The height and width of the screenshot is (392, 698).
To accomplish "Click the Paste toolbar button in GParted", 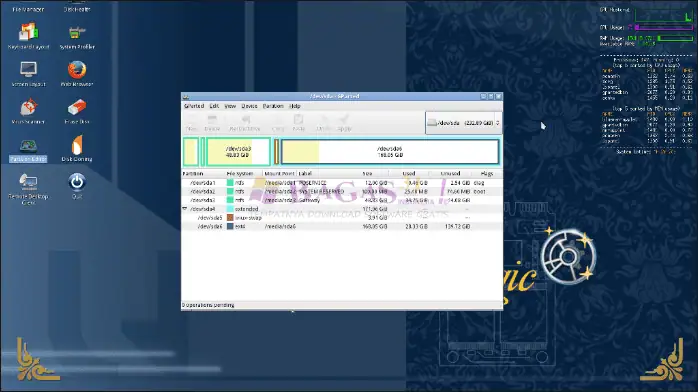I will click(299, 123).
